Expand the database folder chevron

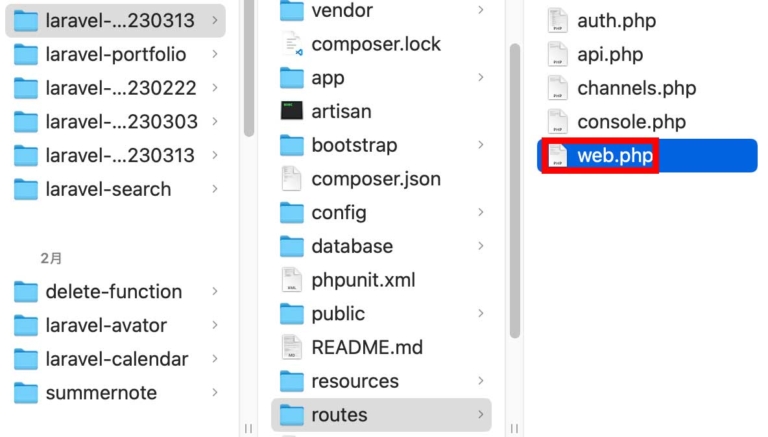point(481,246)
